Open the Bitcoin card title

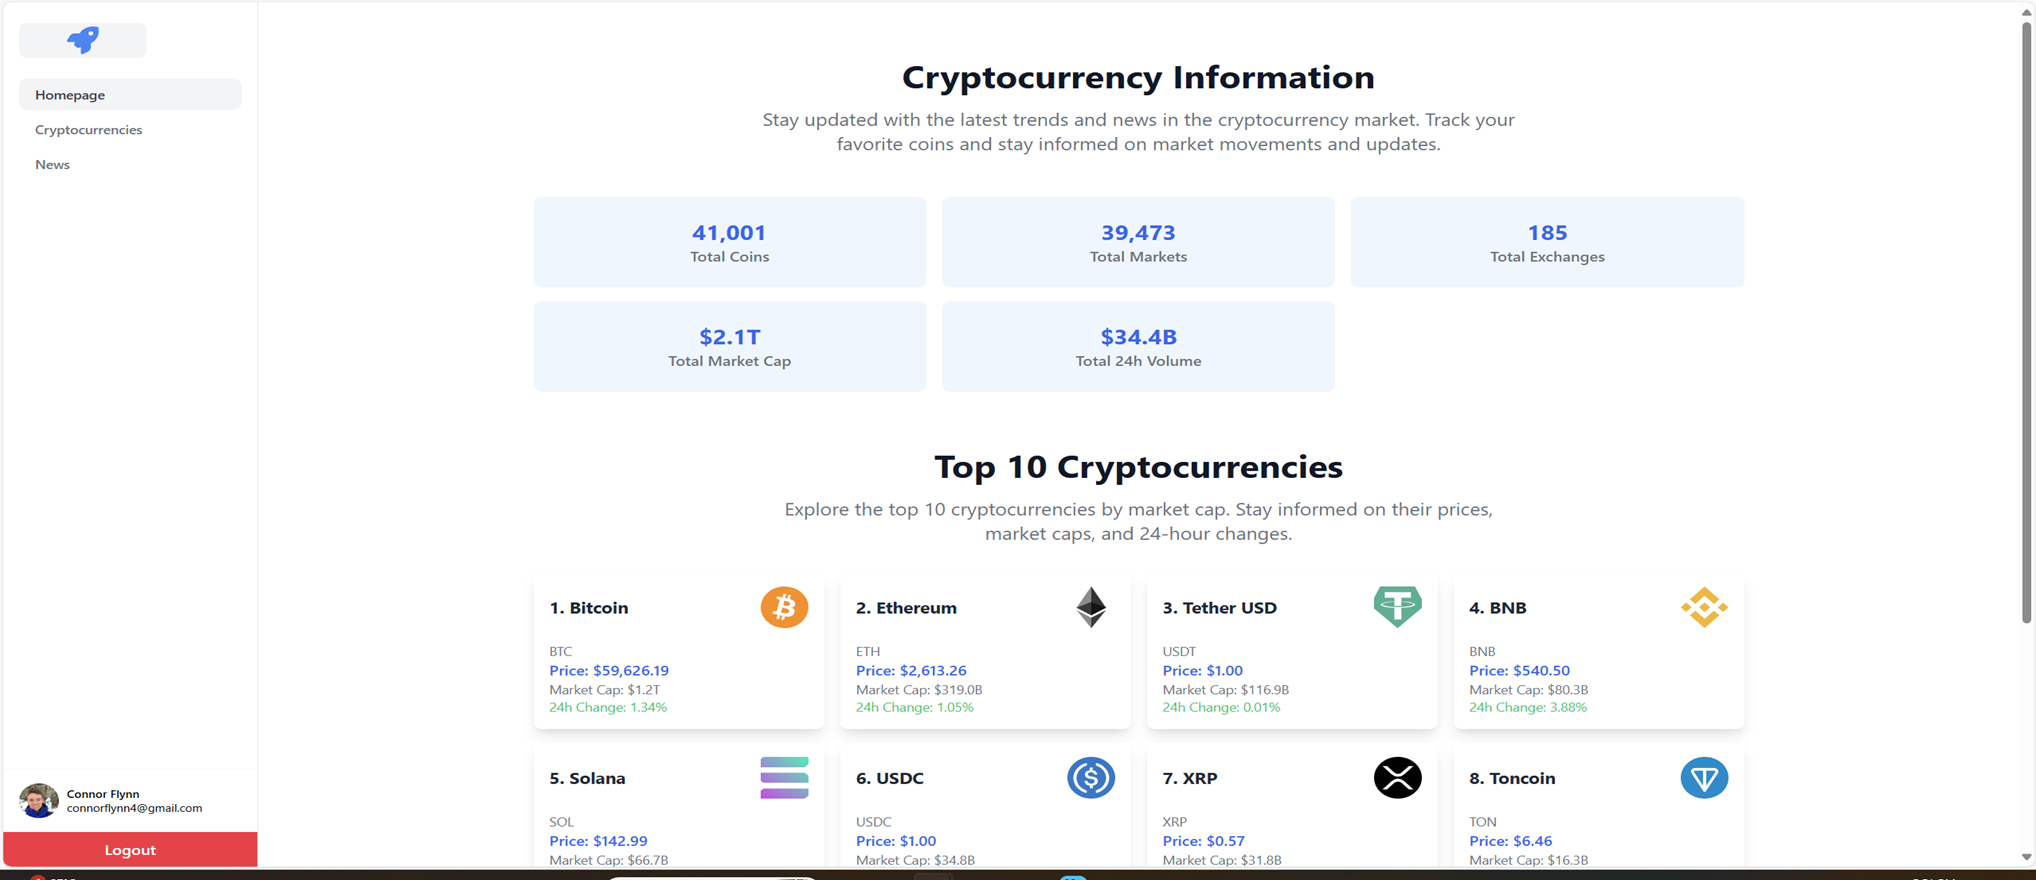(589, 608)
